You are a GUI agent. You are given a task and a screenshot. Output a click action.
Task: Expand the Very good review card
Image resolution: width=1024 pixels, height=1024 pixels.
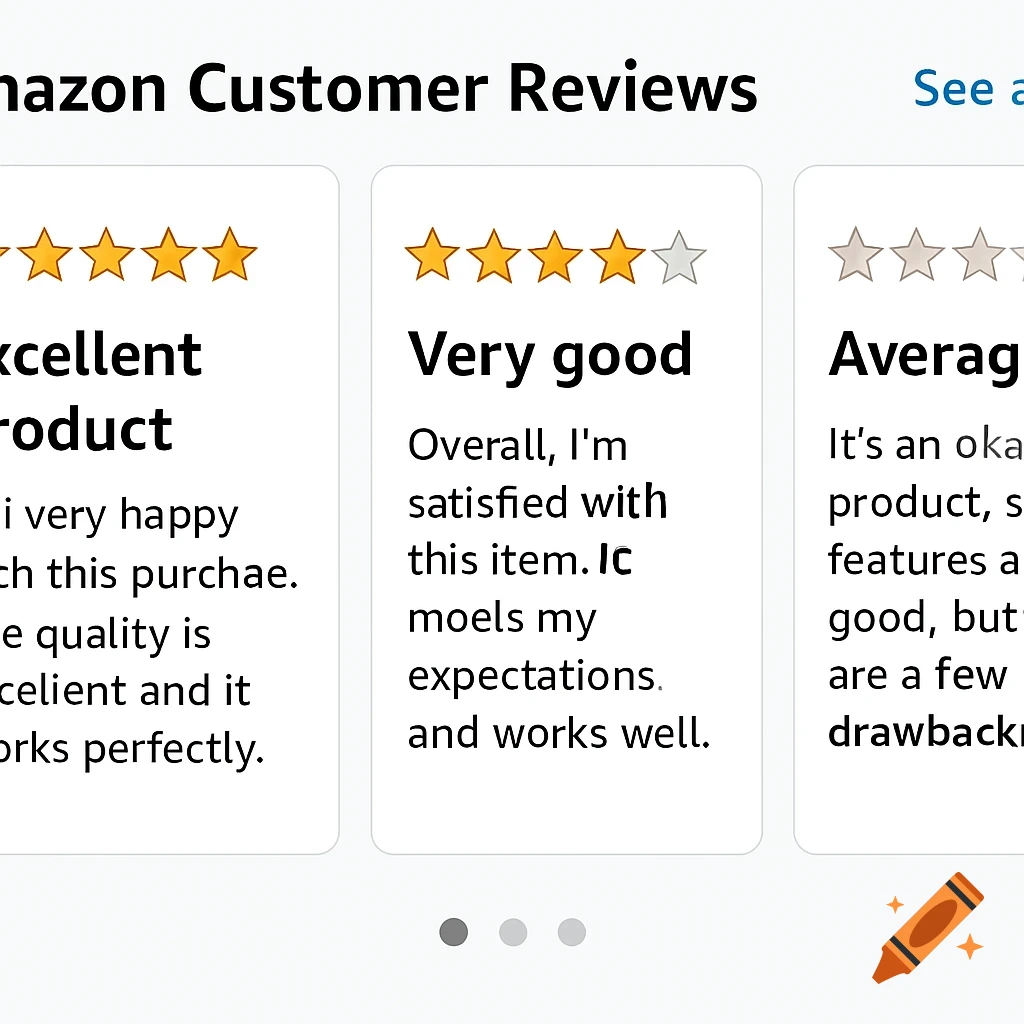pyautogui.click(x=566, y=510)
